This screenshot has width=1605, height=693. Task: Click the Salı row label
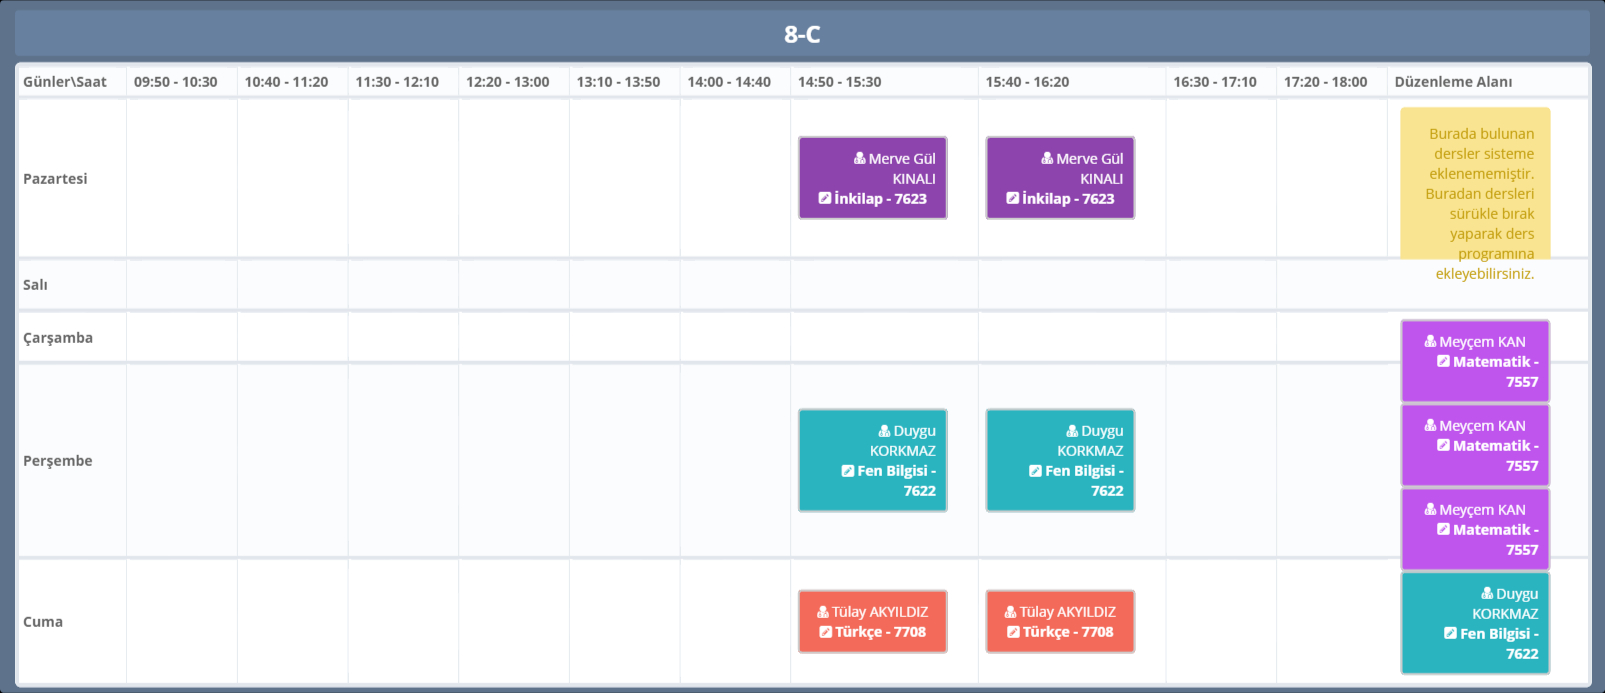click(x=36, y=285)
